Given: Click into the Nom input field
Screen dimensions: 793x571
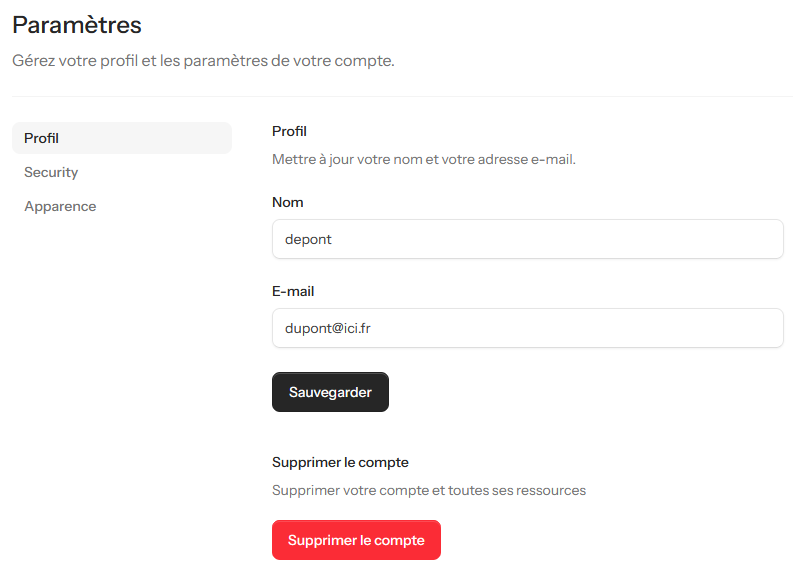Looking at the screenshot, I should [527, 239].
